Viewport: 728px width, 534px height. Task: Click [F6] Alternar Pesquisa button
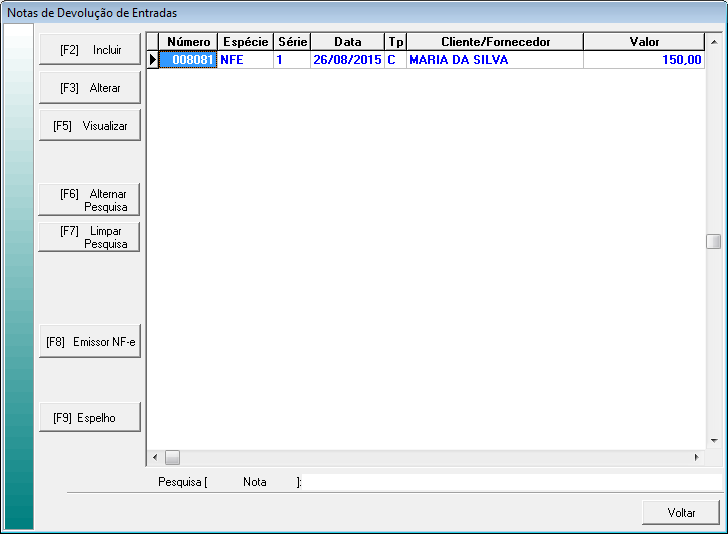(89, 200)
